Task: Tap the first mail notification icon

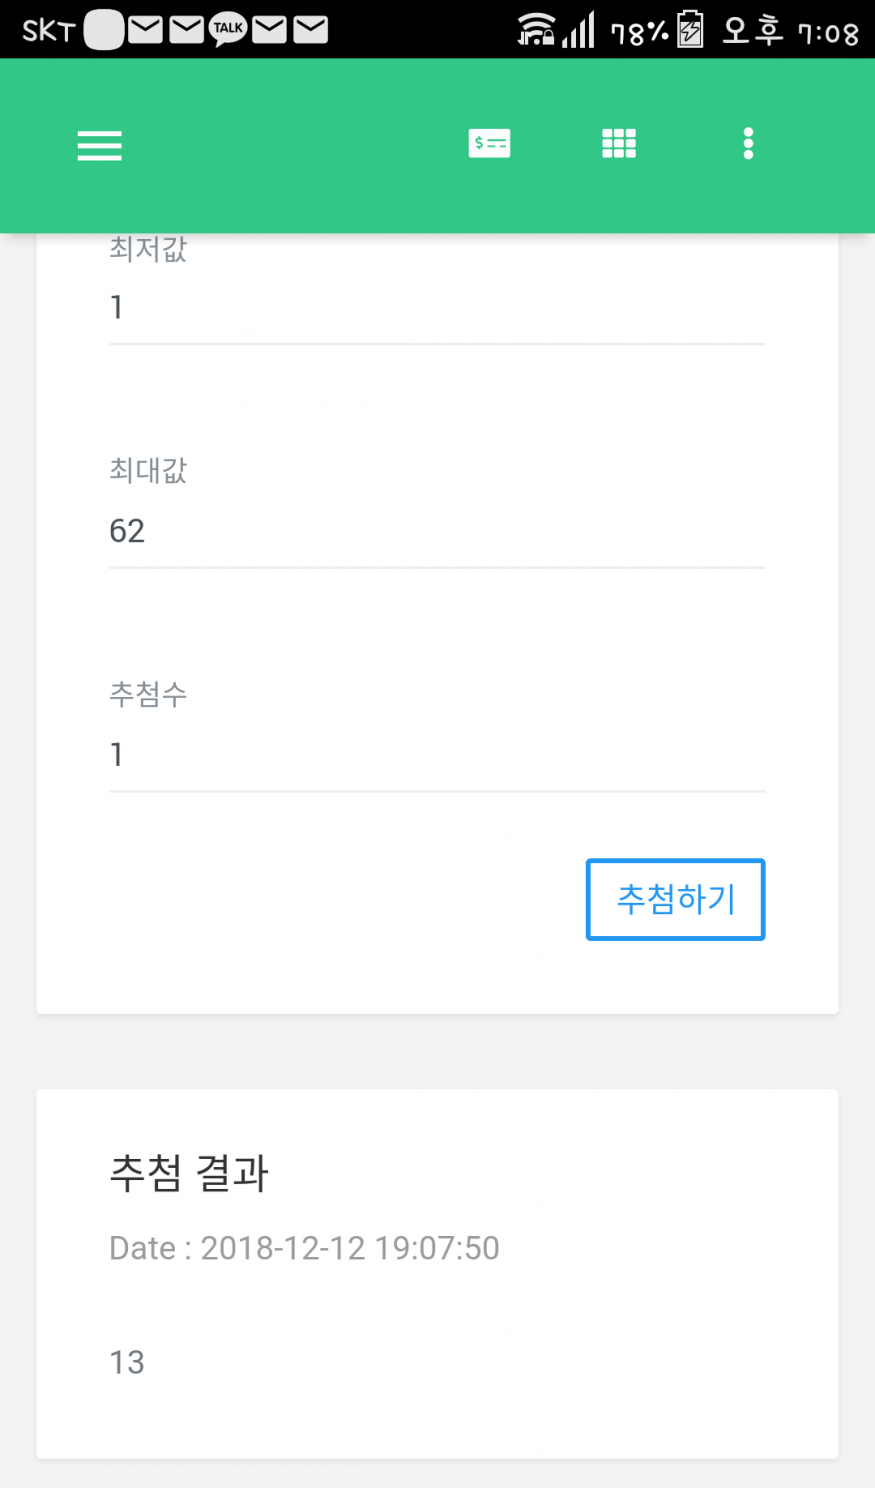Action: point(146,30)
